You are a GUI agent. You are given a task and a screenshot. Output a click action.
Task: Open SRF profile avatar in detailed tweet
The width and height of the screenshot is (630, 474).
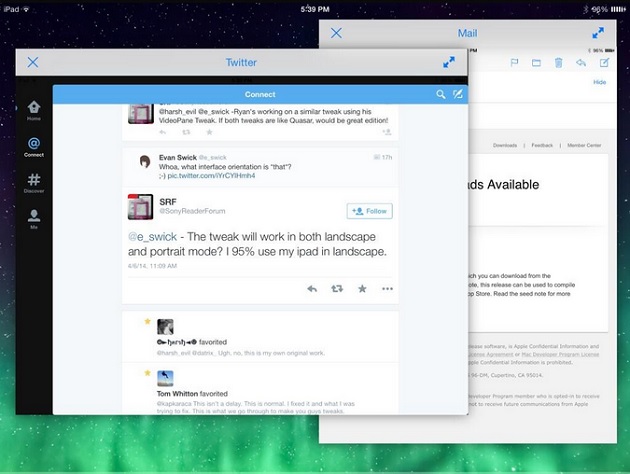(x=140, y=207)
